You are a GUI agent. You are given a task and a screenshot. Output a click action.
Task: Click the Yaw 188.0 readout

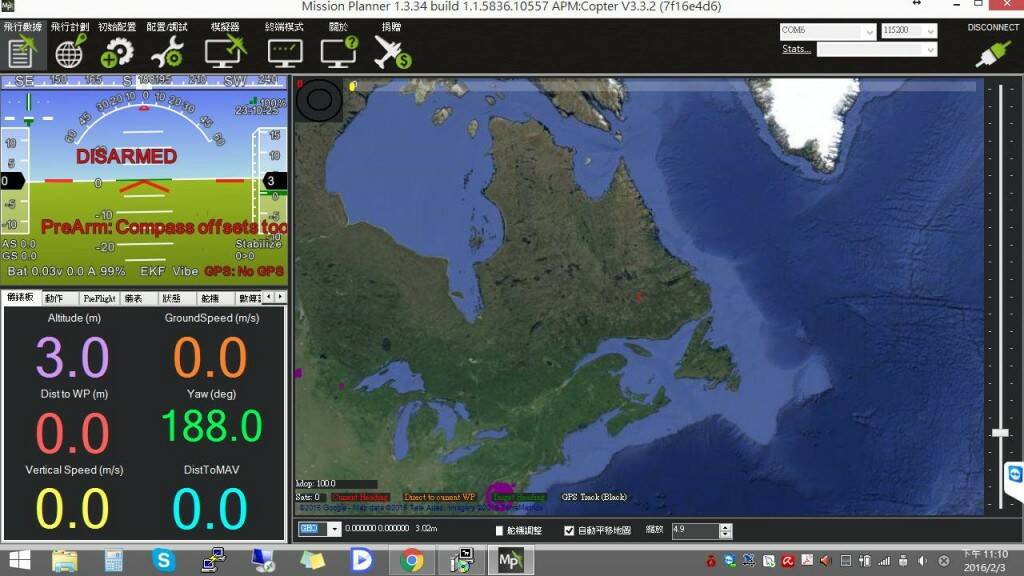coord(212,426)
